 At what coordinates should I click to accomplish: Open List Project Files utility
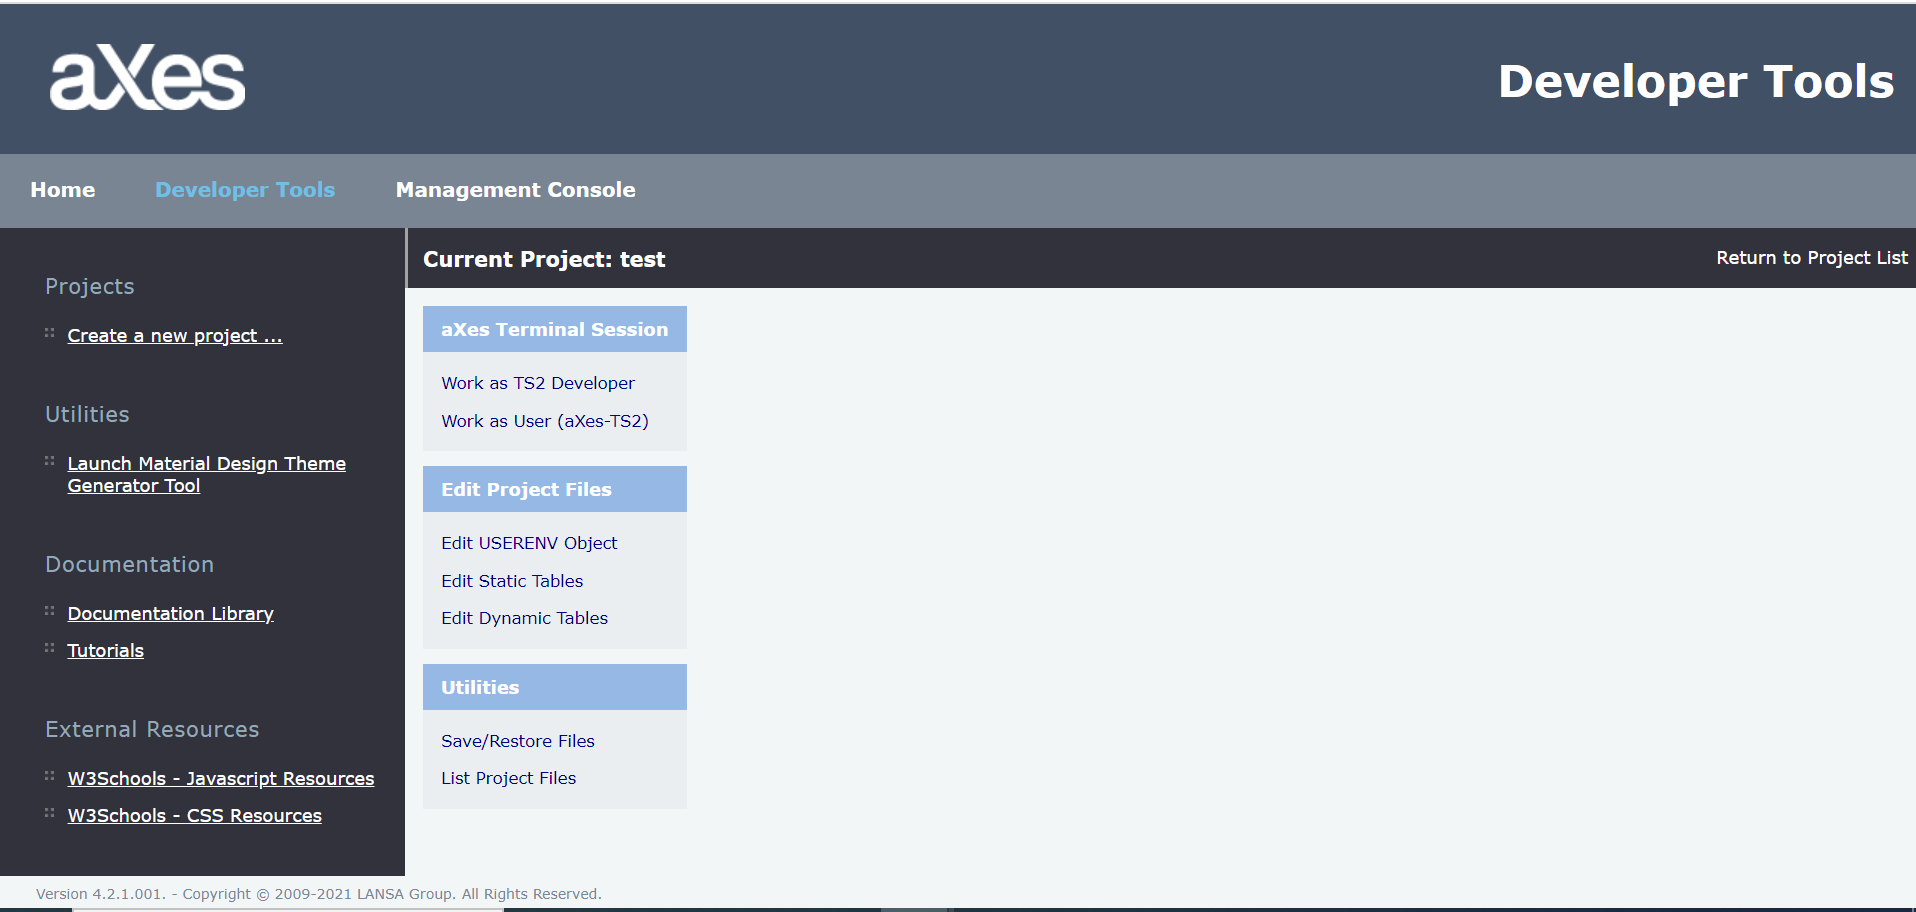pyautogui.click(x=508, y=778)
